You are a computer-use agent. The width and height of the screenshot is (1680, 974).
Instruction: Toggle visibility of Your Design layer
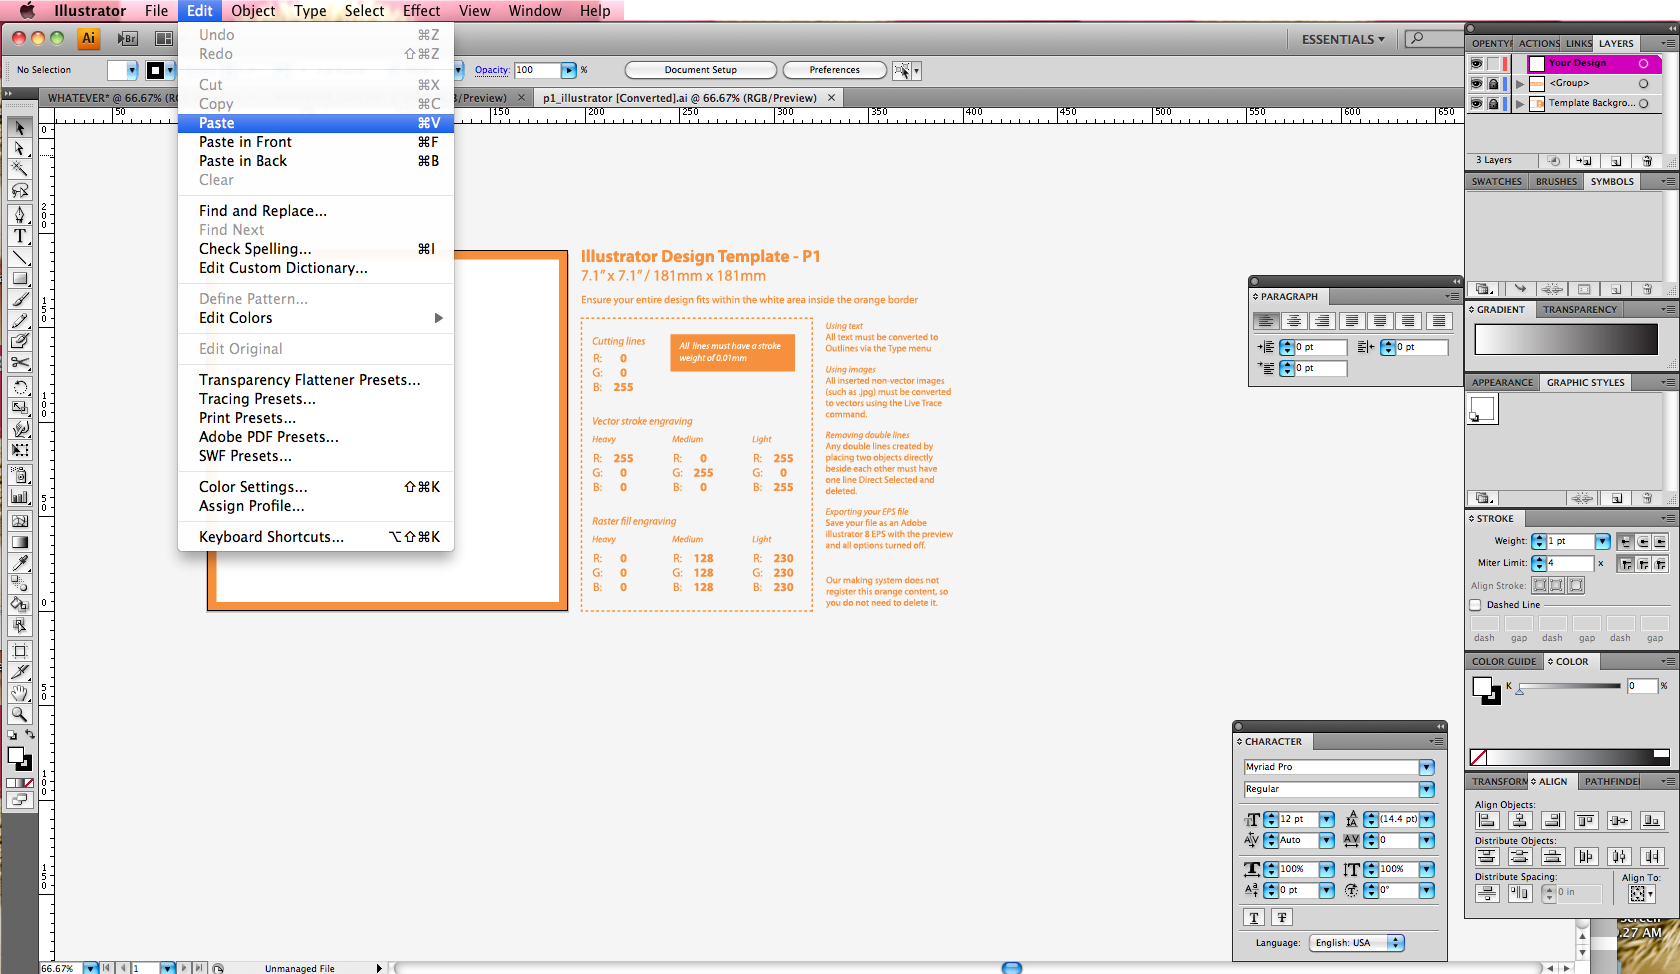tap(1476, 63)
